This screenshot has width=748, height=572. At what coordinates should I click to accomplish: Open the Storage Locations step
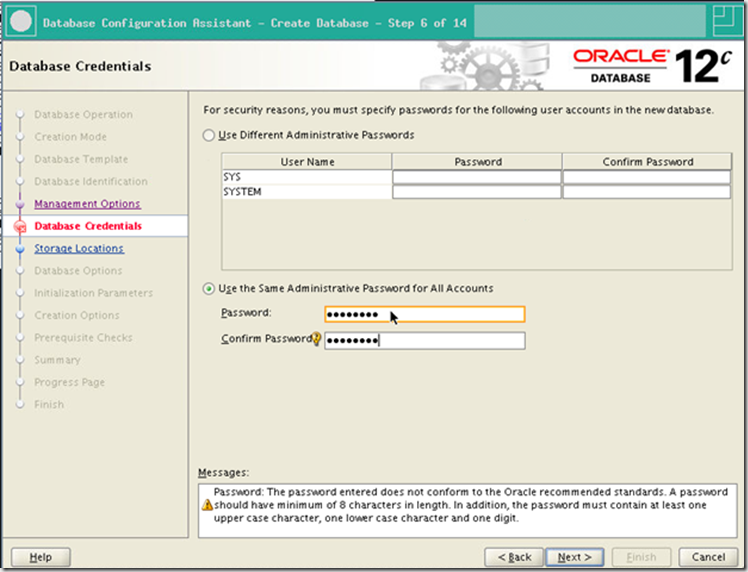tap(79, 249)
